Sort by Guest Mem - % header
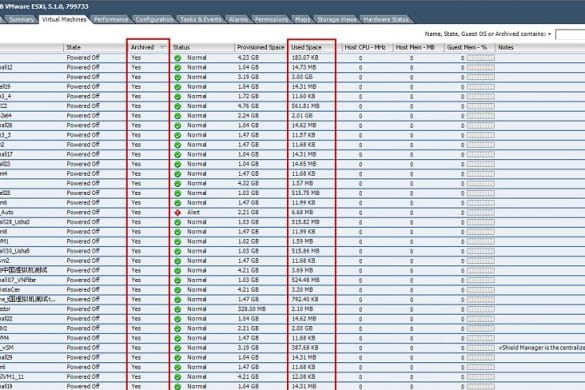 pos(467,47)
